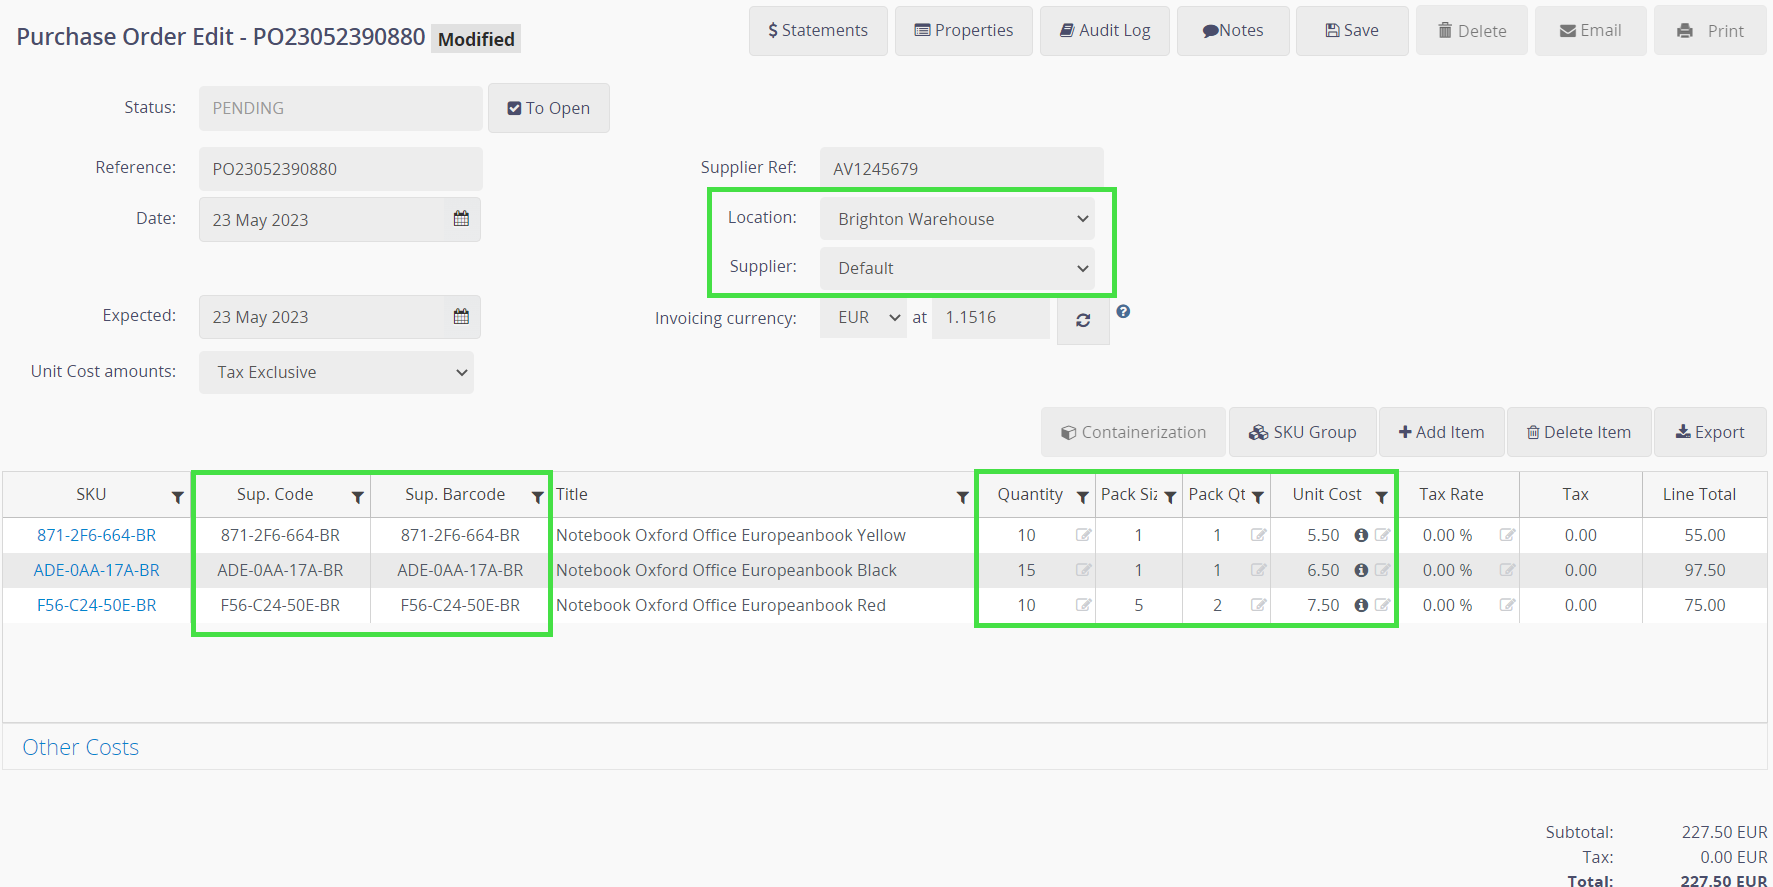Click the Status field showing PENDING
This screenshot has width=1773, height=887.
341,108
